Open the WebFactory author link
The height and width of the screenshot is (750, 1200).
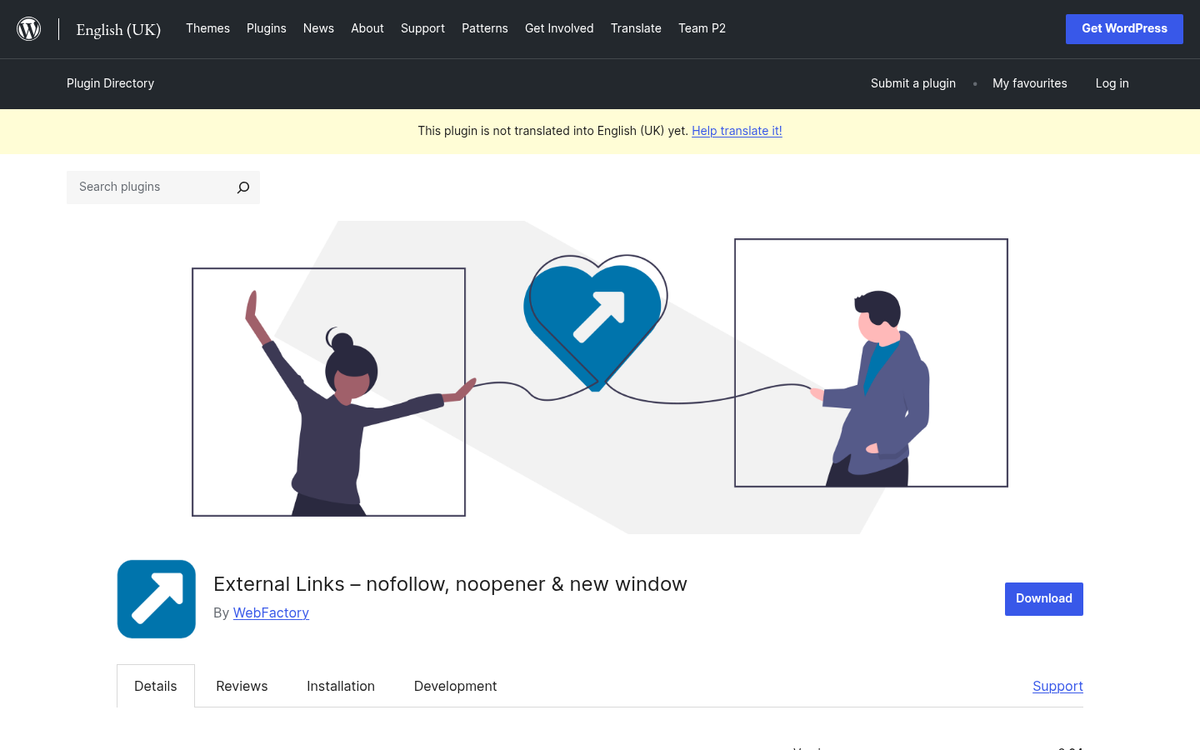[271, 613]
